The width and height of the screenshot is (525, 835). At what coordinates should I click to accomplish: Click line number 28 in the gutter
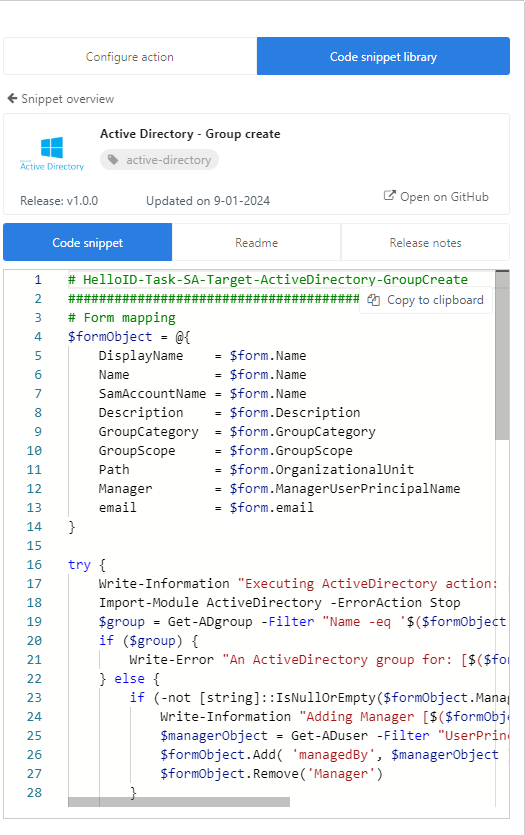pyautogui.click(x=34, y=793)
